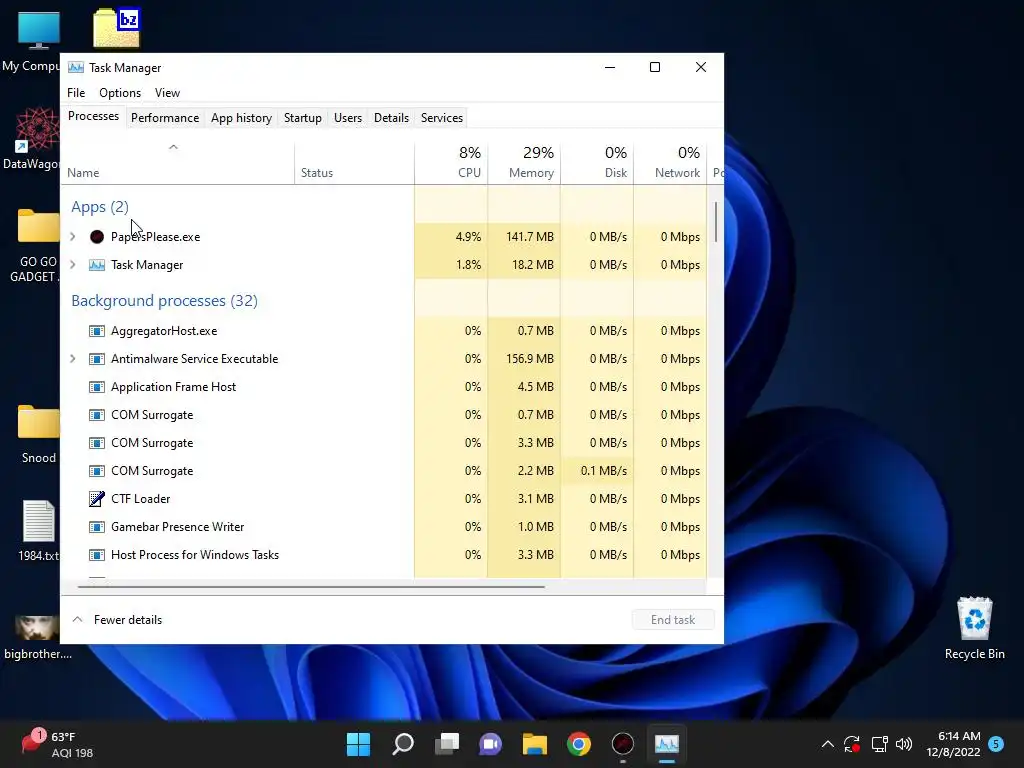This screenshot has height=768, width=1024.
Task: Sort by the Status column header
Action: click(x=355, y=163)
